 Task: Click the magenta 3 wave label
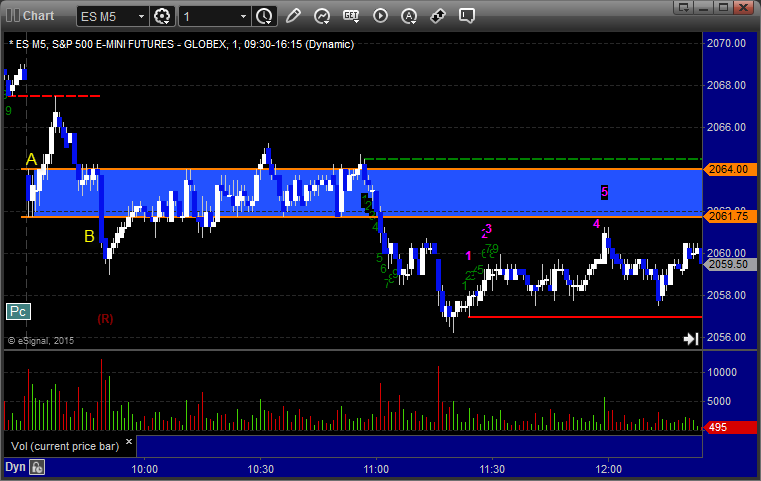pos(489,228)
